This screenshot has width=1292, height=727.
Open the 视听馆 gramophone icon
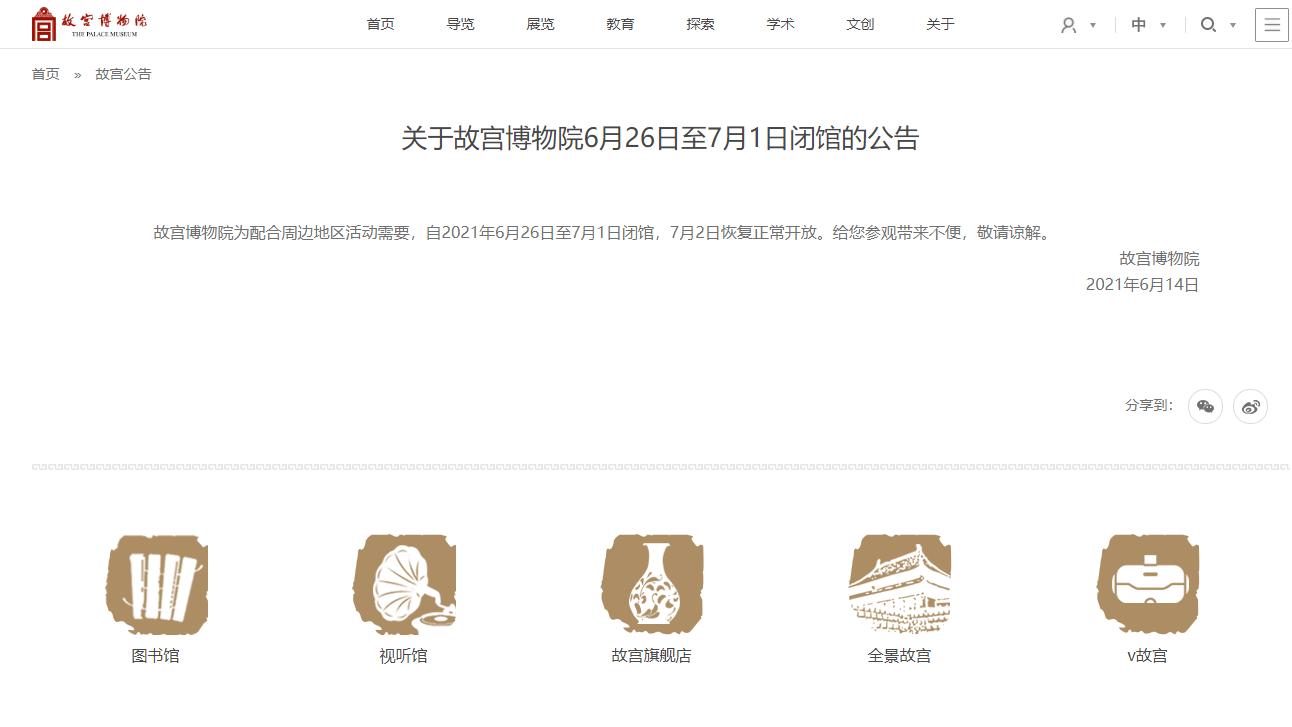(x=404, y=585)
